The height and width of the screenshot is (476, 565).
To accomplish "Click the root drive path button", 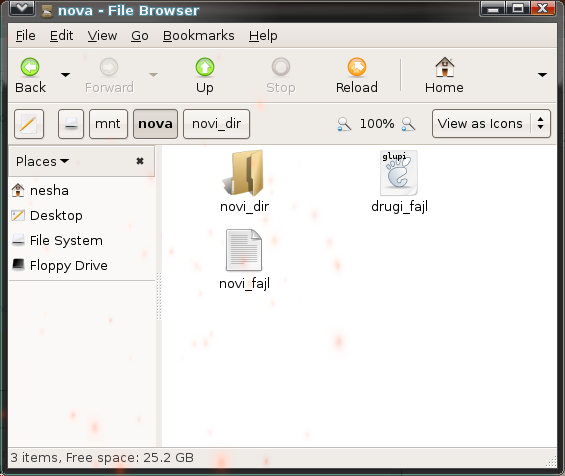I will tap(71, 124).
